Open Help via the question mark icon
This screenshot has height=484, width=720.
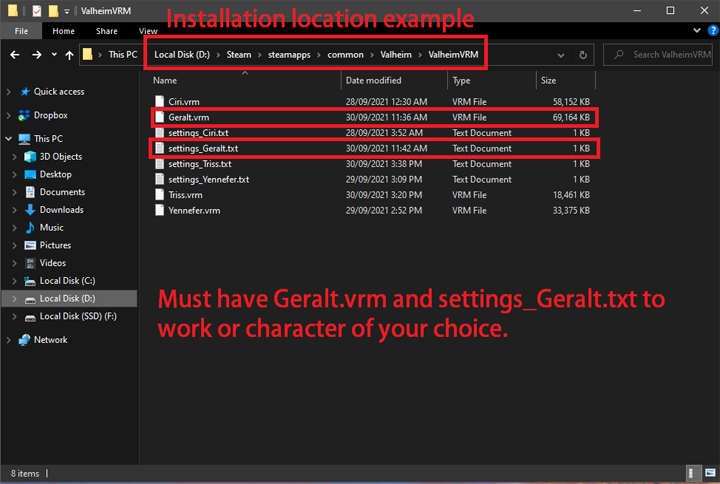(x=713, y=30)
